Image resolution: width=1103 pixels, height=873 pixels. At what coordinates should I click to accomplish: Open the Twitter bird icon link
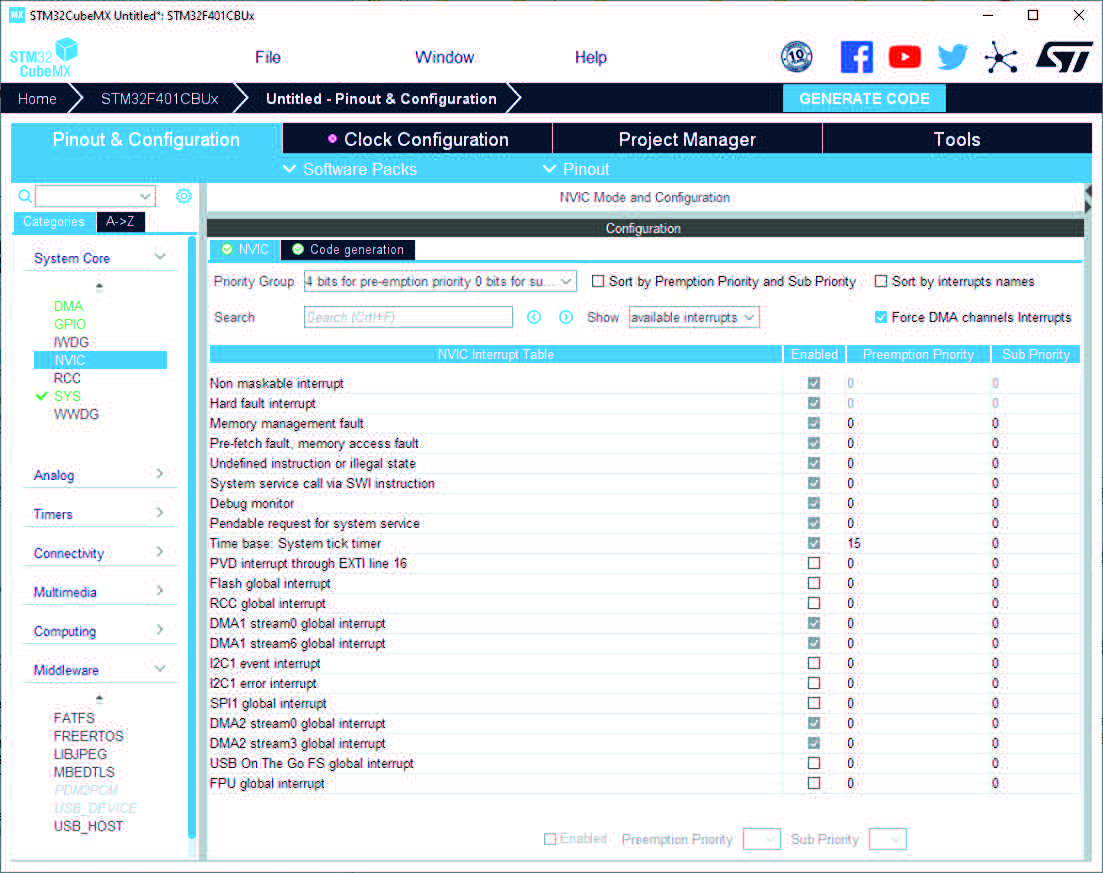952,57
